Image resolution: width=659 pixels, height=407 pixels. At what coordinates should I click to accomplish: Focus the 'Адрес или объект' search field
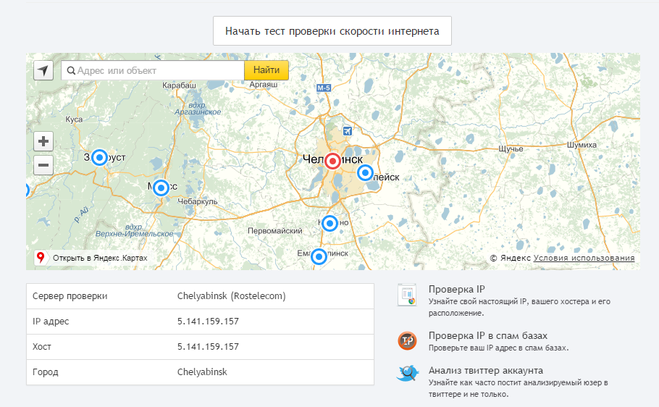coord(153,70)
